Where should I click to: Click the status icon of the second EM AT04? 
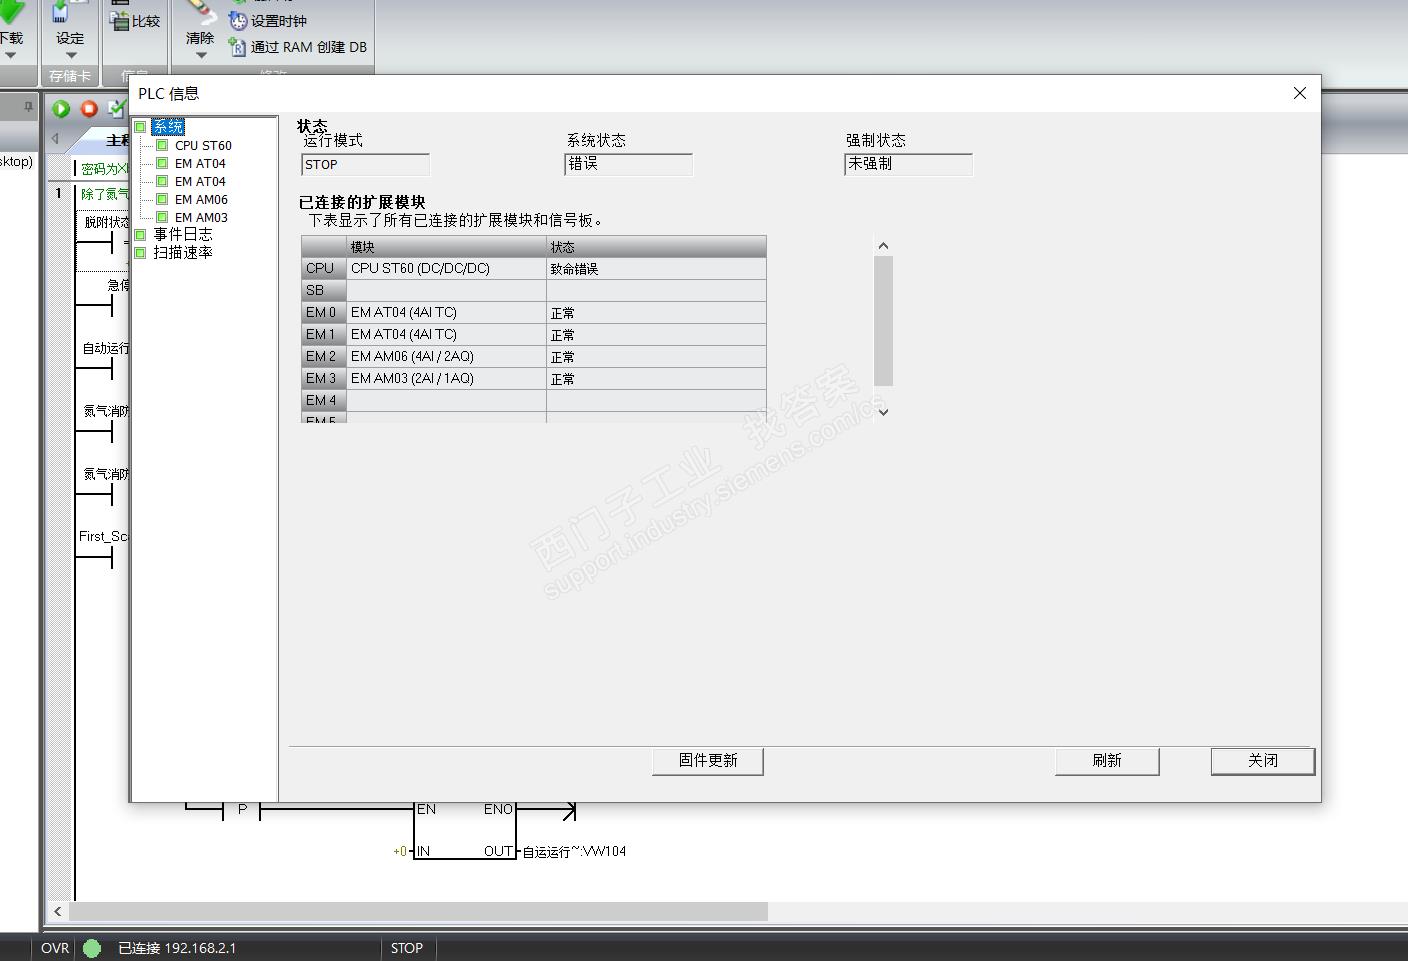(162, 181)
